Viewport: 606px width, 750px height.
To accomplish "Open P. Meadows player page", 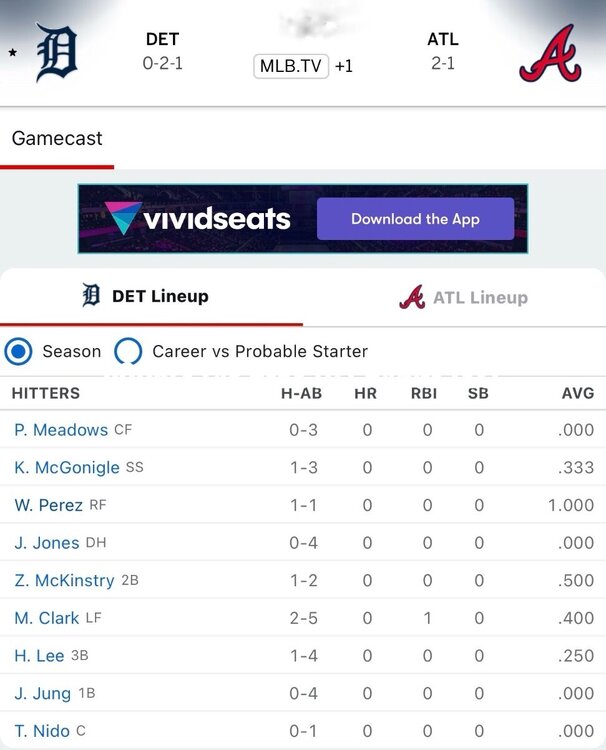I will [x=61, y=430].
